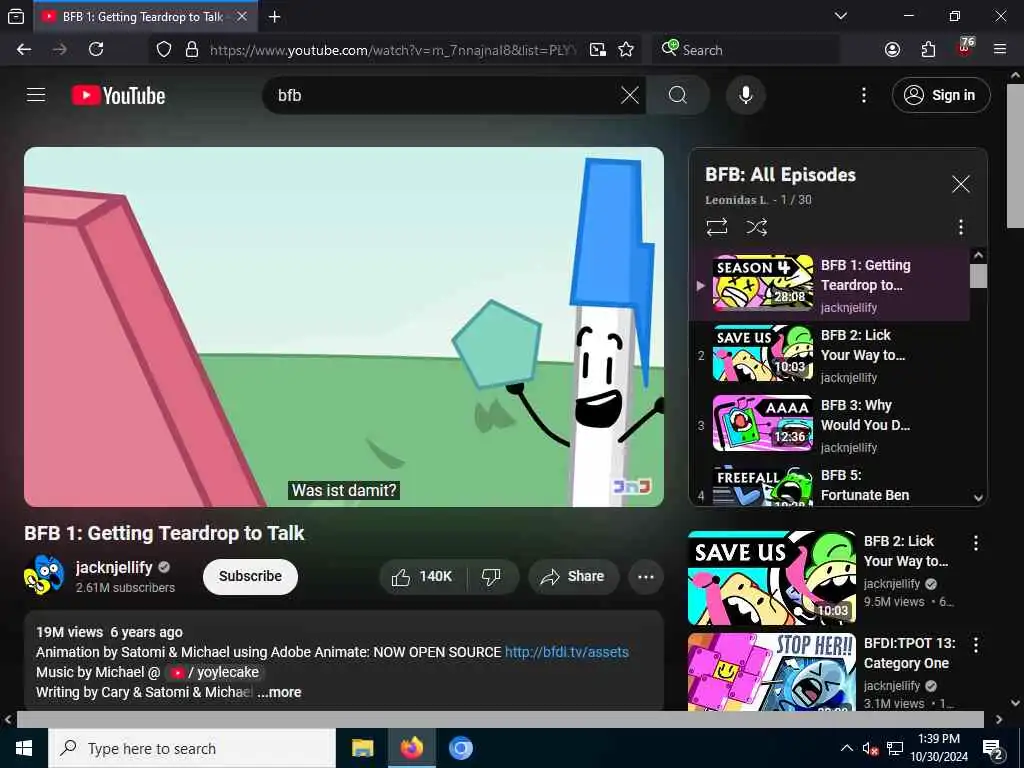
Task: Click inside the video player
Action: (344, 327)
